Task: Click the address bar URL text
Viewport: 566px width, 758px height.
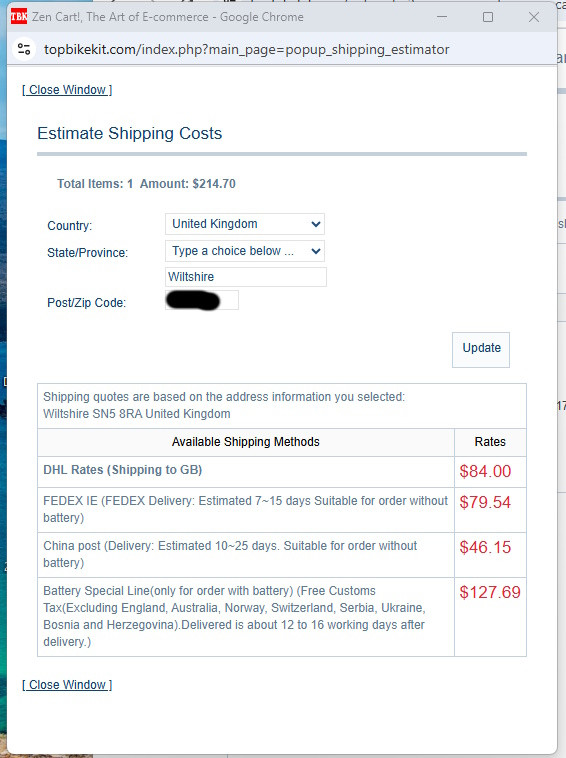Action: 247,49
